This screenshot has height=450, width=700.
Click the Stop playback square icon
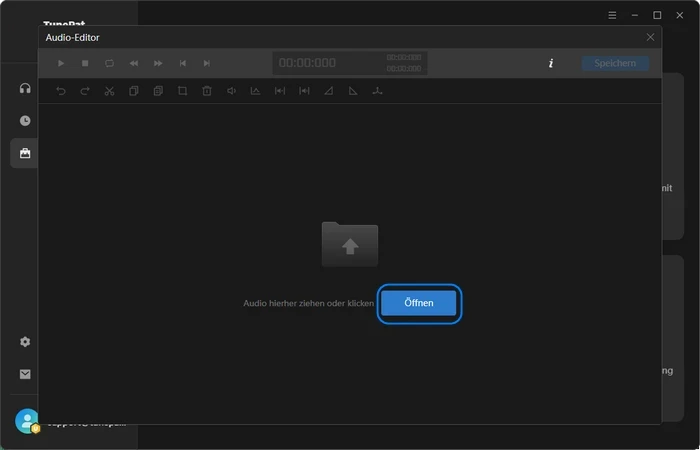tap(85, 63)
